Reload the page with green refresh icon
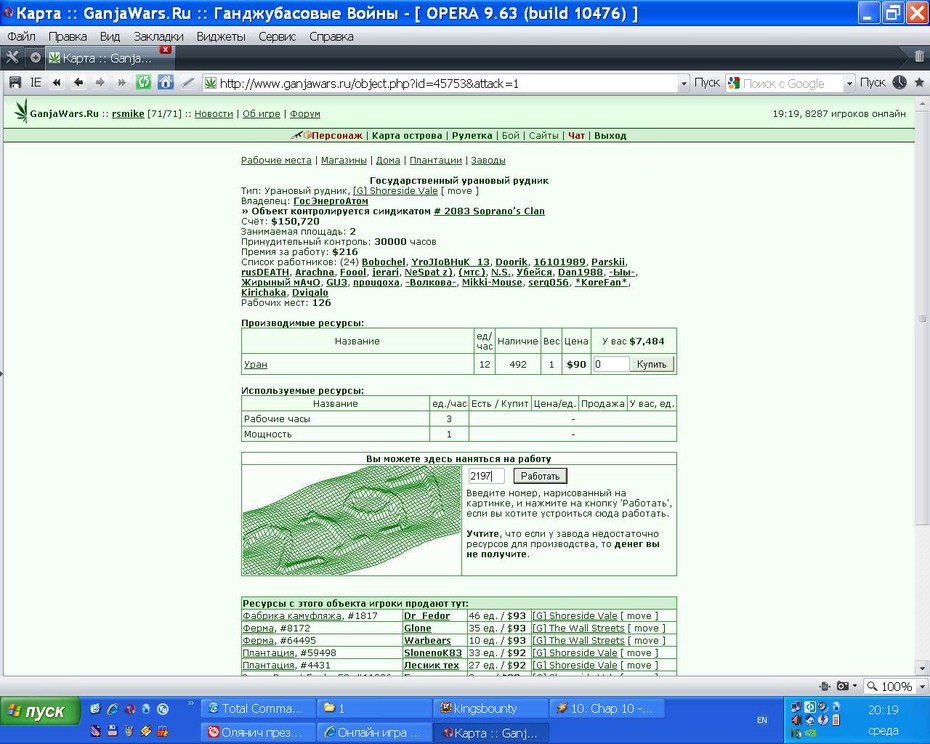The image size is (930, 744). (144, 82)
